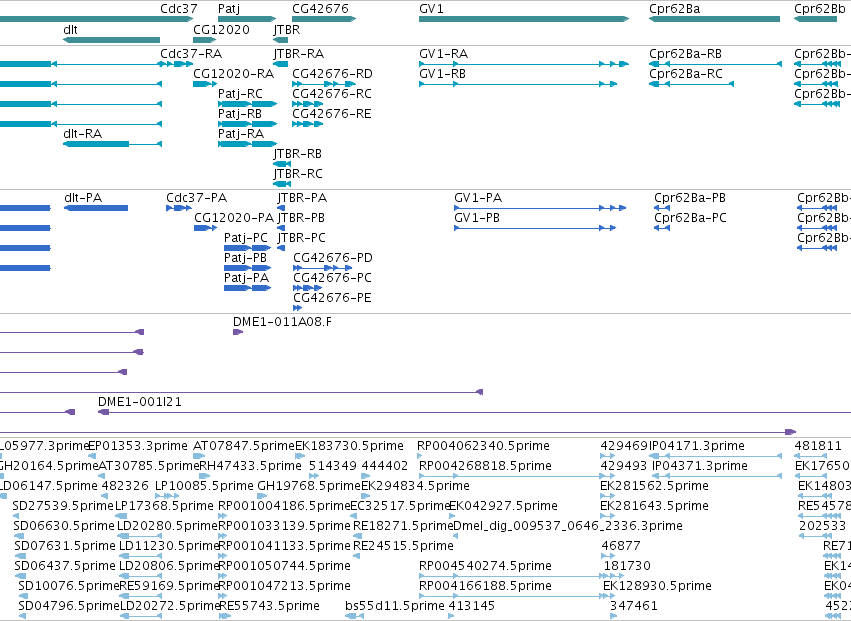The height and width of the screenshot is (621, 851).
Task: Open EST label 'EK128930.5prime'
Action: 657,586
